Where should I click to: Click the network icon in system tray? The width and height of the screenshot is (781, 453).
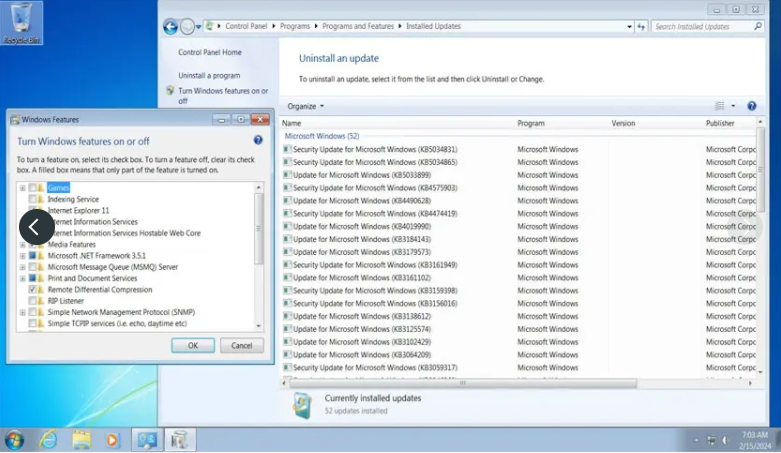tap(711, 440)
